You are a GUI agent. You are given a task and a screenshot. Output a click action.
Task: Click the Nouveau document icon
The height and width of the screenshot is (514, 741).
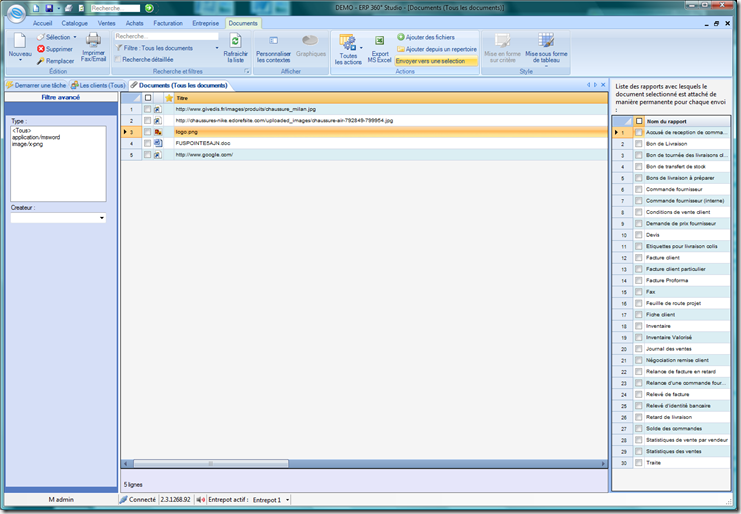19,40
